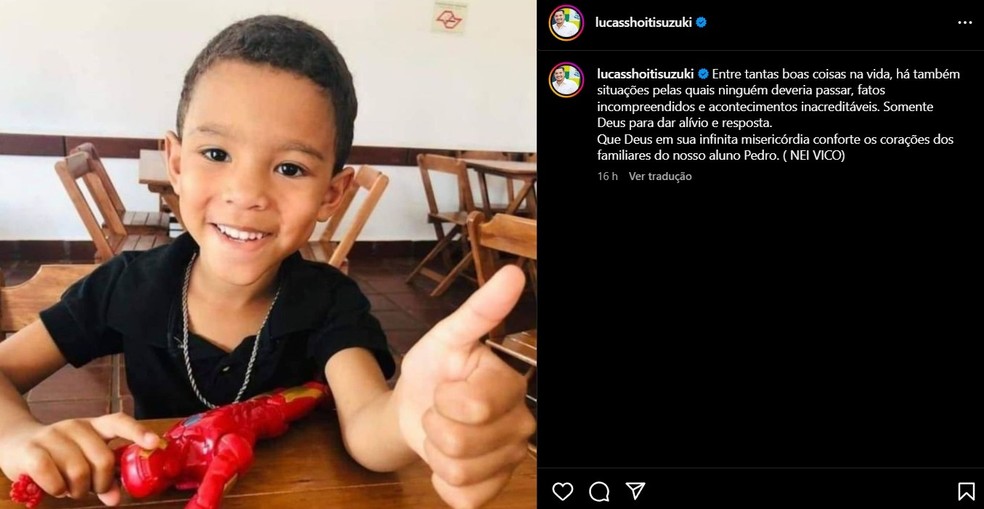
Task: Translate the caption with Ver tradução
Action: 660,176
